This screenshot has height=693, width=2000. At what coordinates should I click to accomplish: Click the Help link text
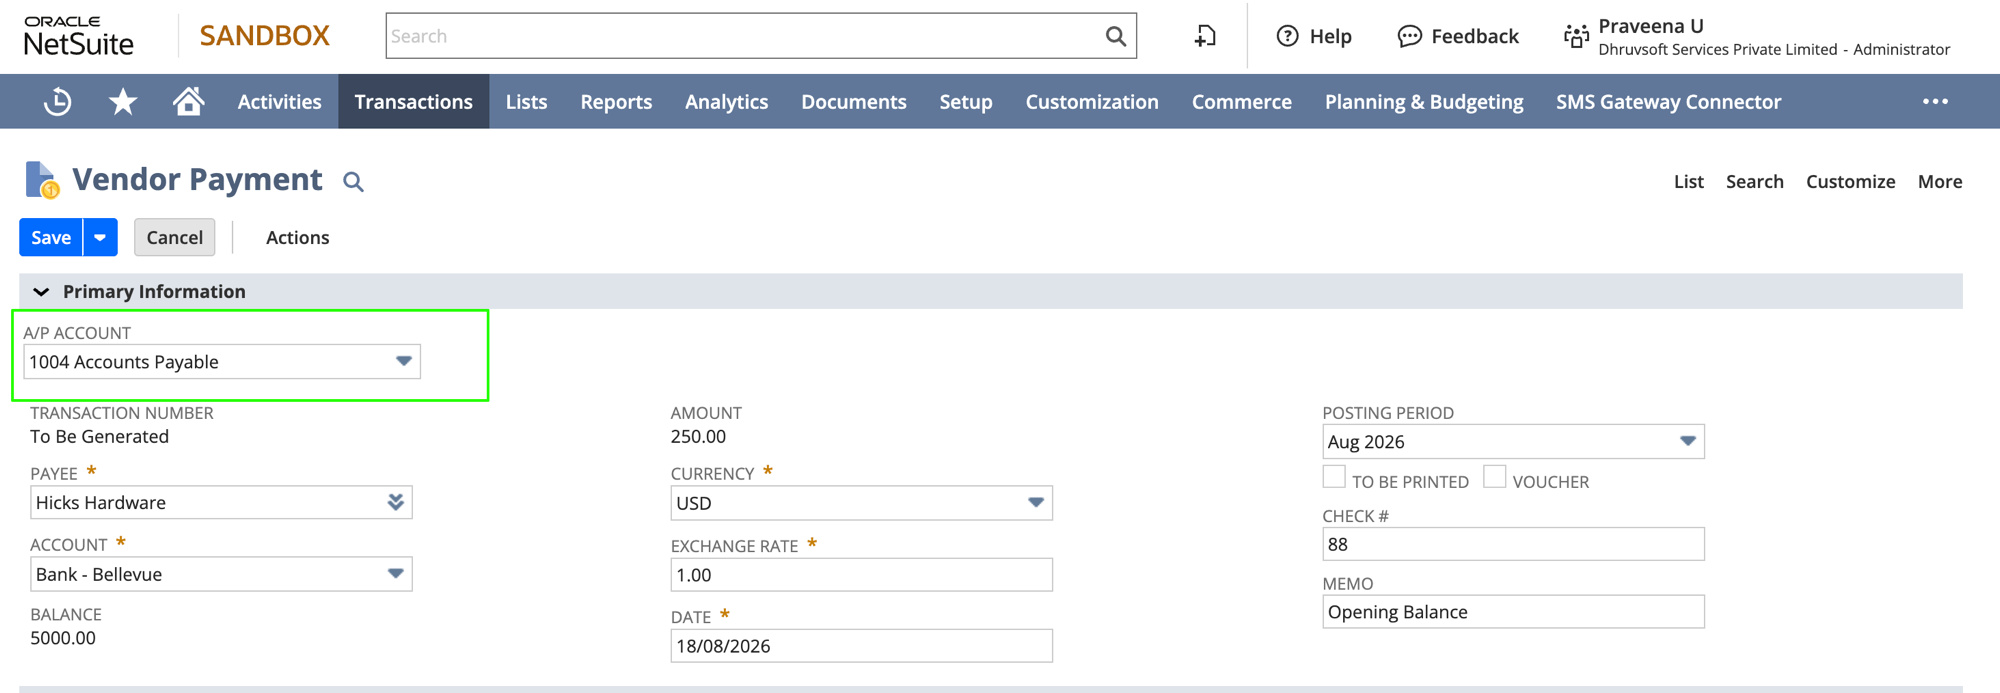(x=1330, y=36)
